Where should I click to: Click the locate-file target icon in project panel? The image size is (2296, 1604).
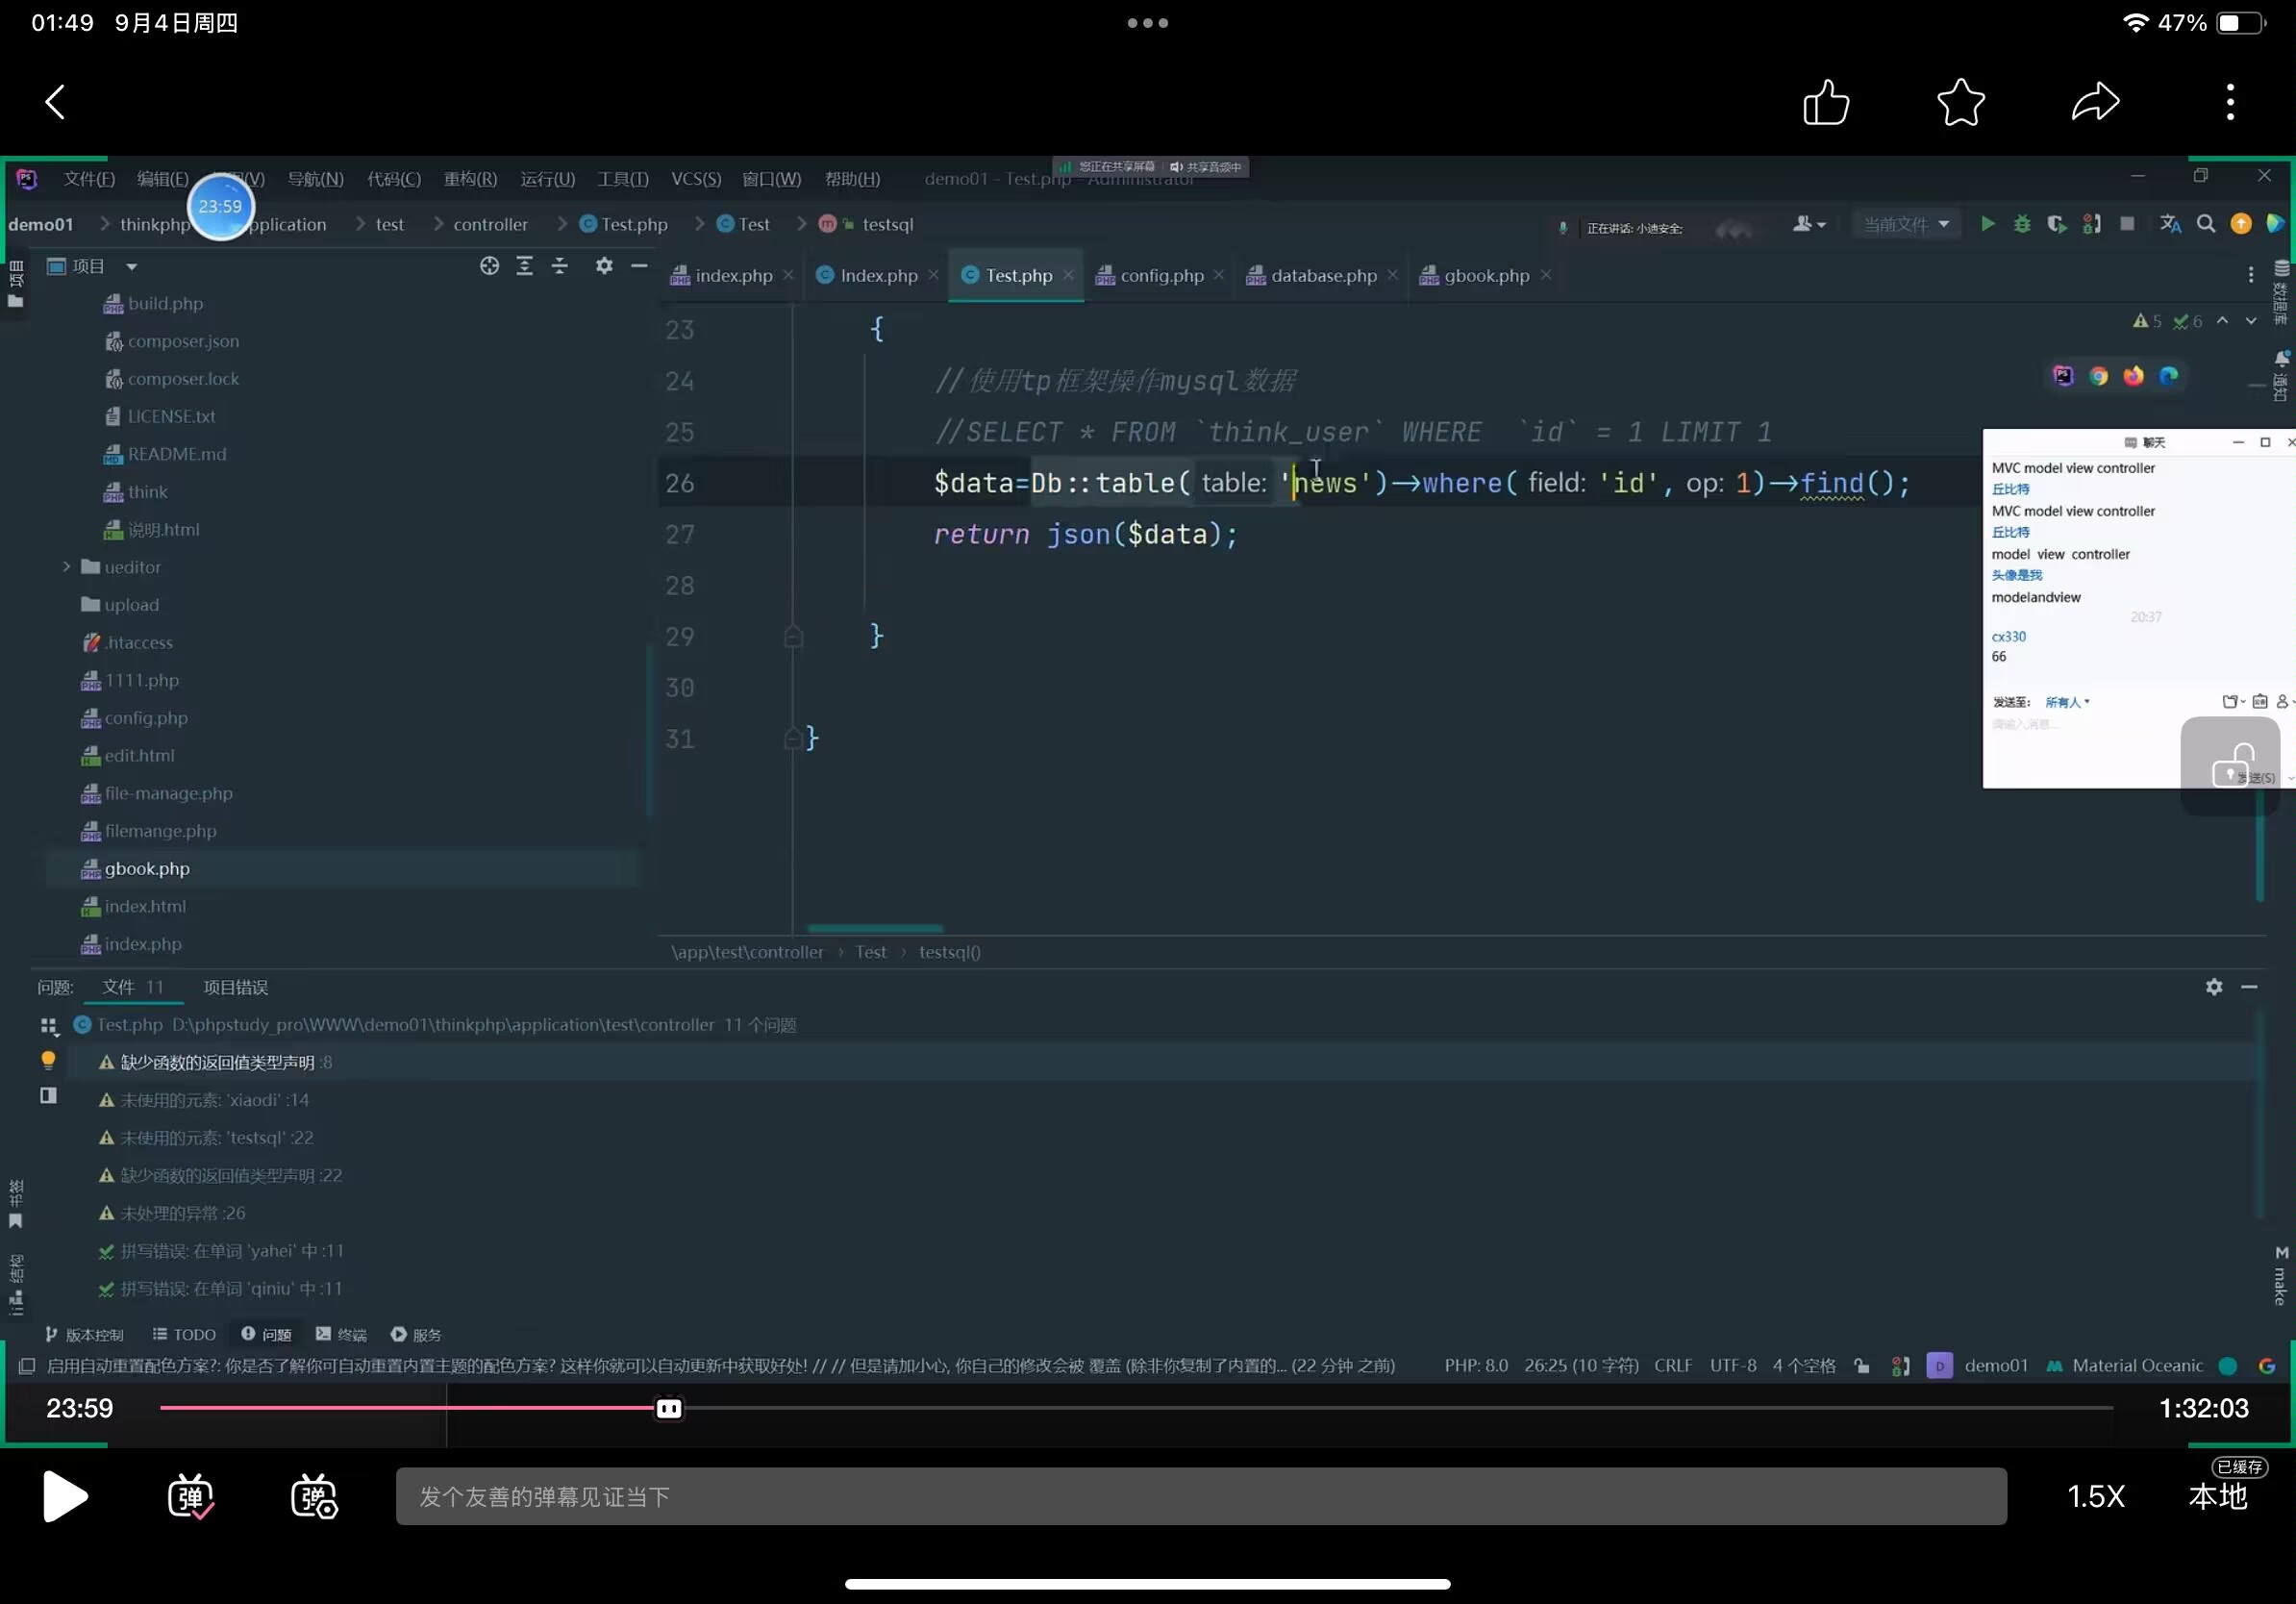click(489, 265)
